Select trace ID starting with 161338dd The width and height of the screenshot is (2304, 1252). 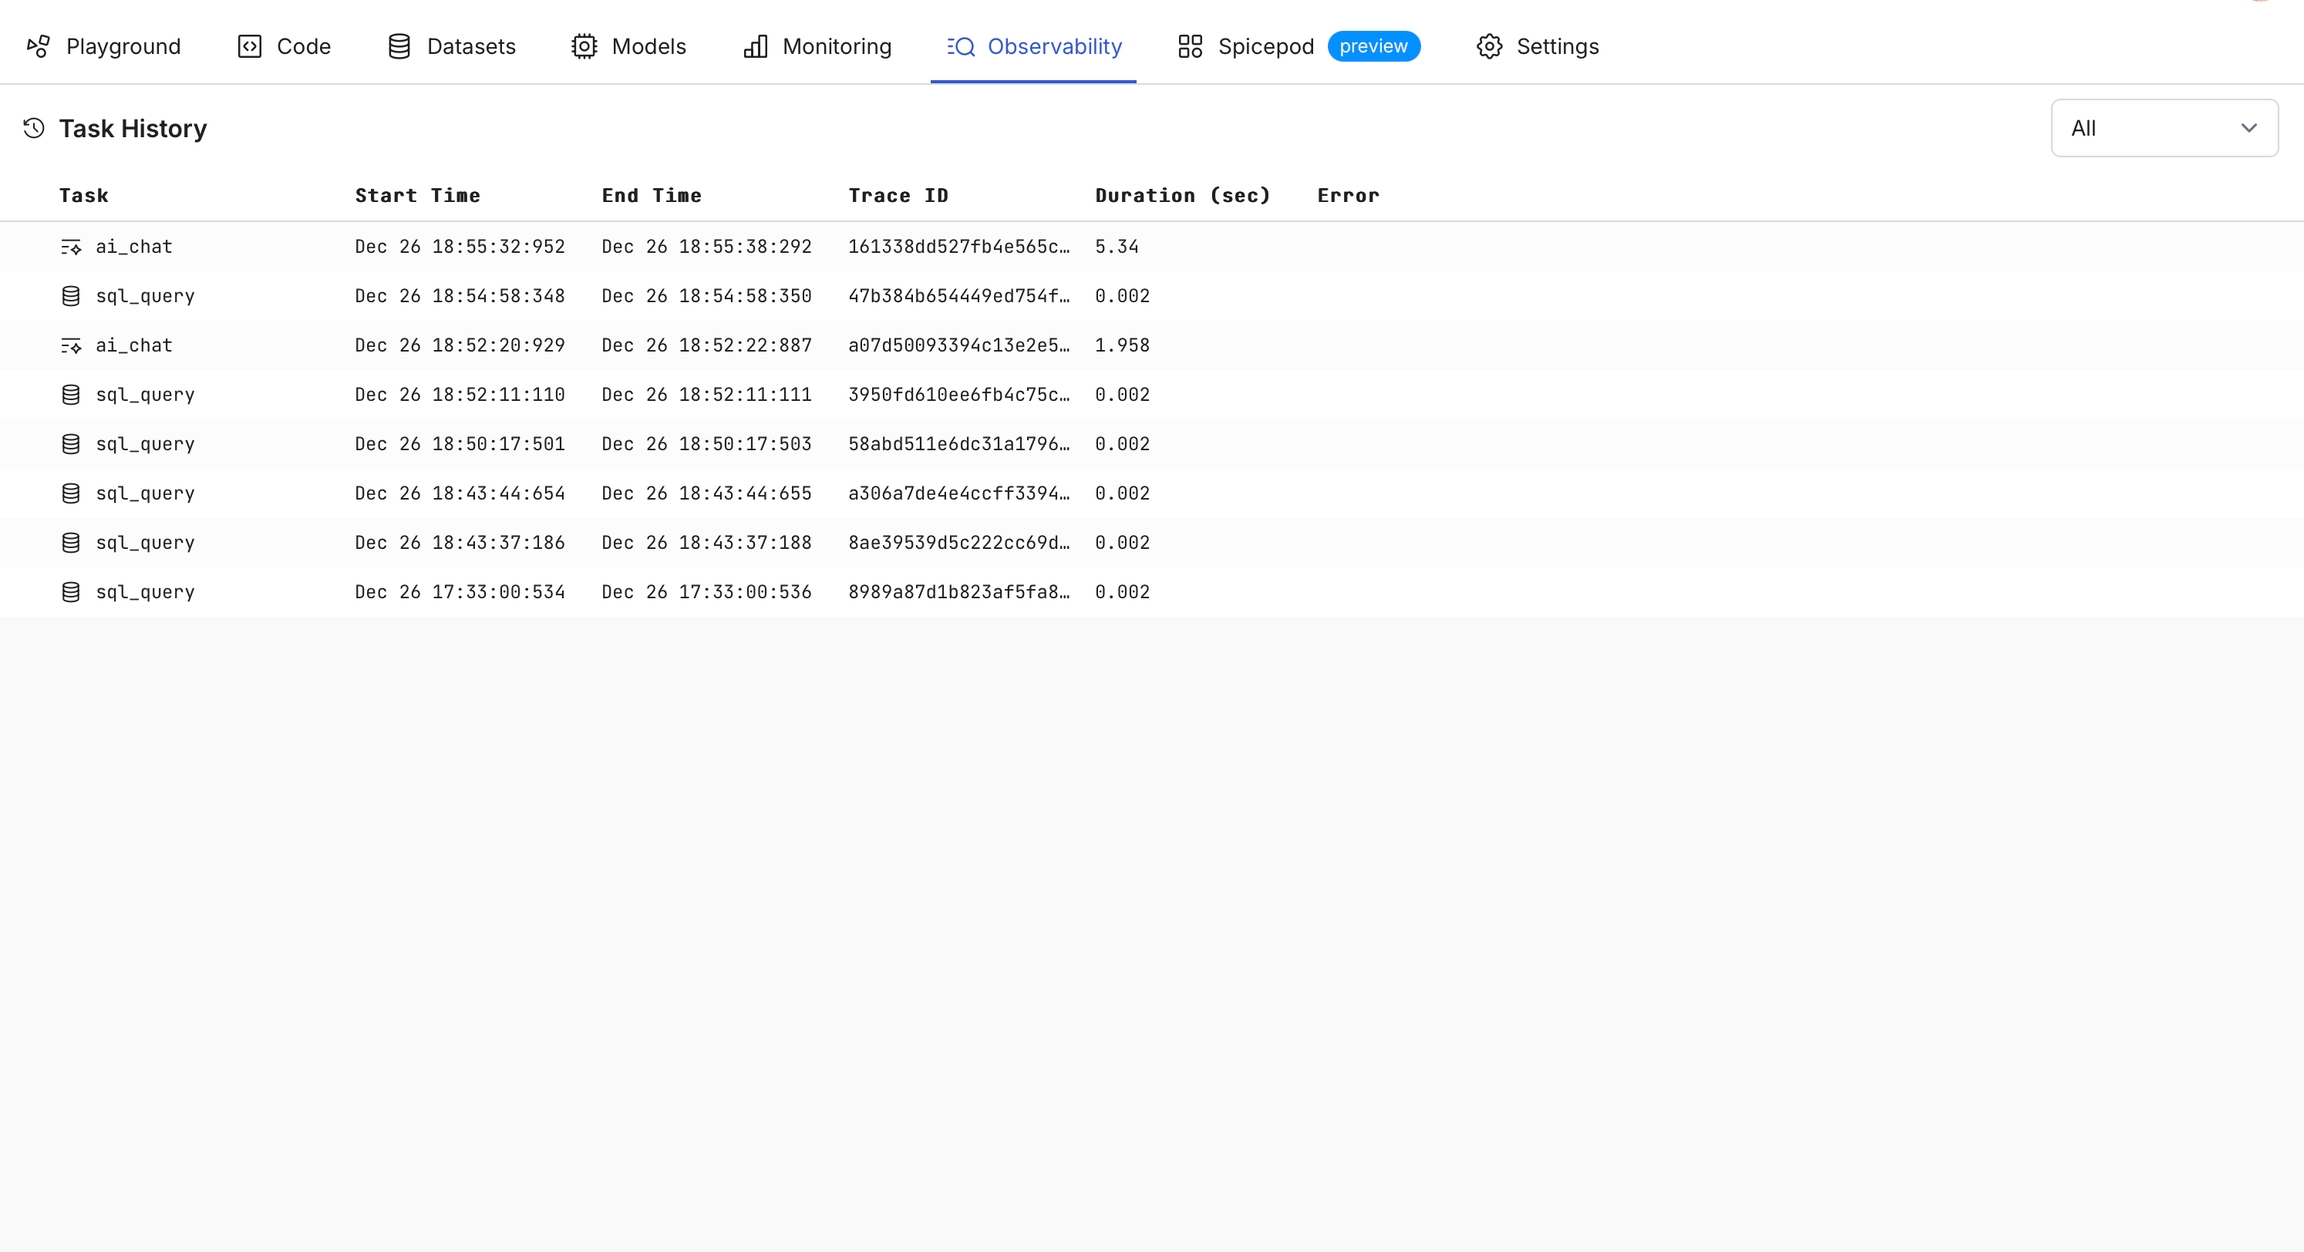pyautogui.click(x=958, y=247)
